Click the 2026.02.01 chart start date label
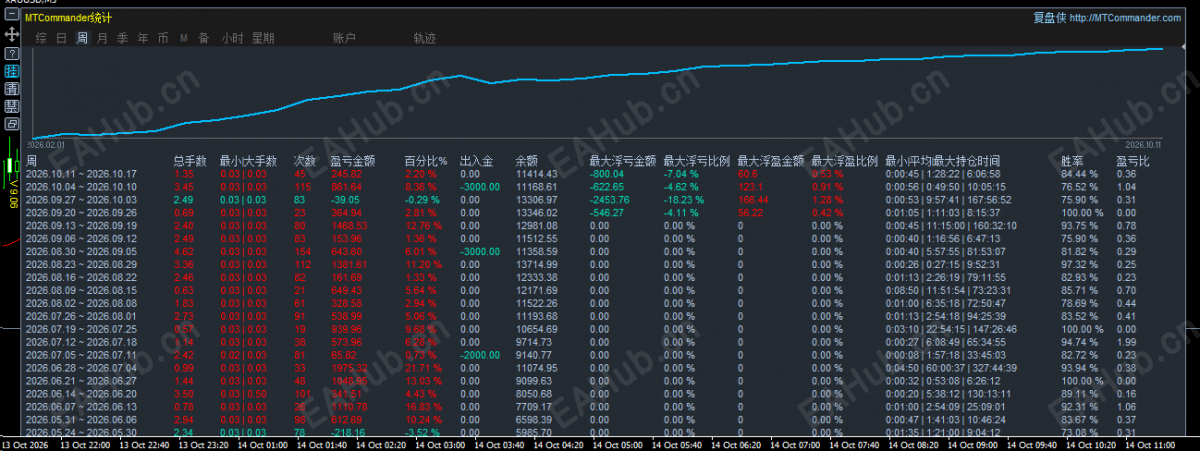 click(x=46, y=144)
